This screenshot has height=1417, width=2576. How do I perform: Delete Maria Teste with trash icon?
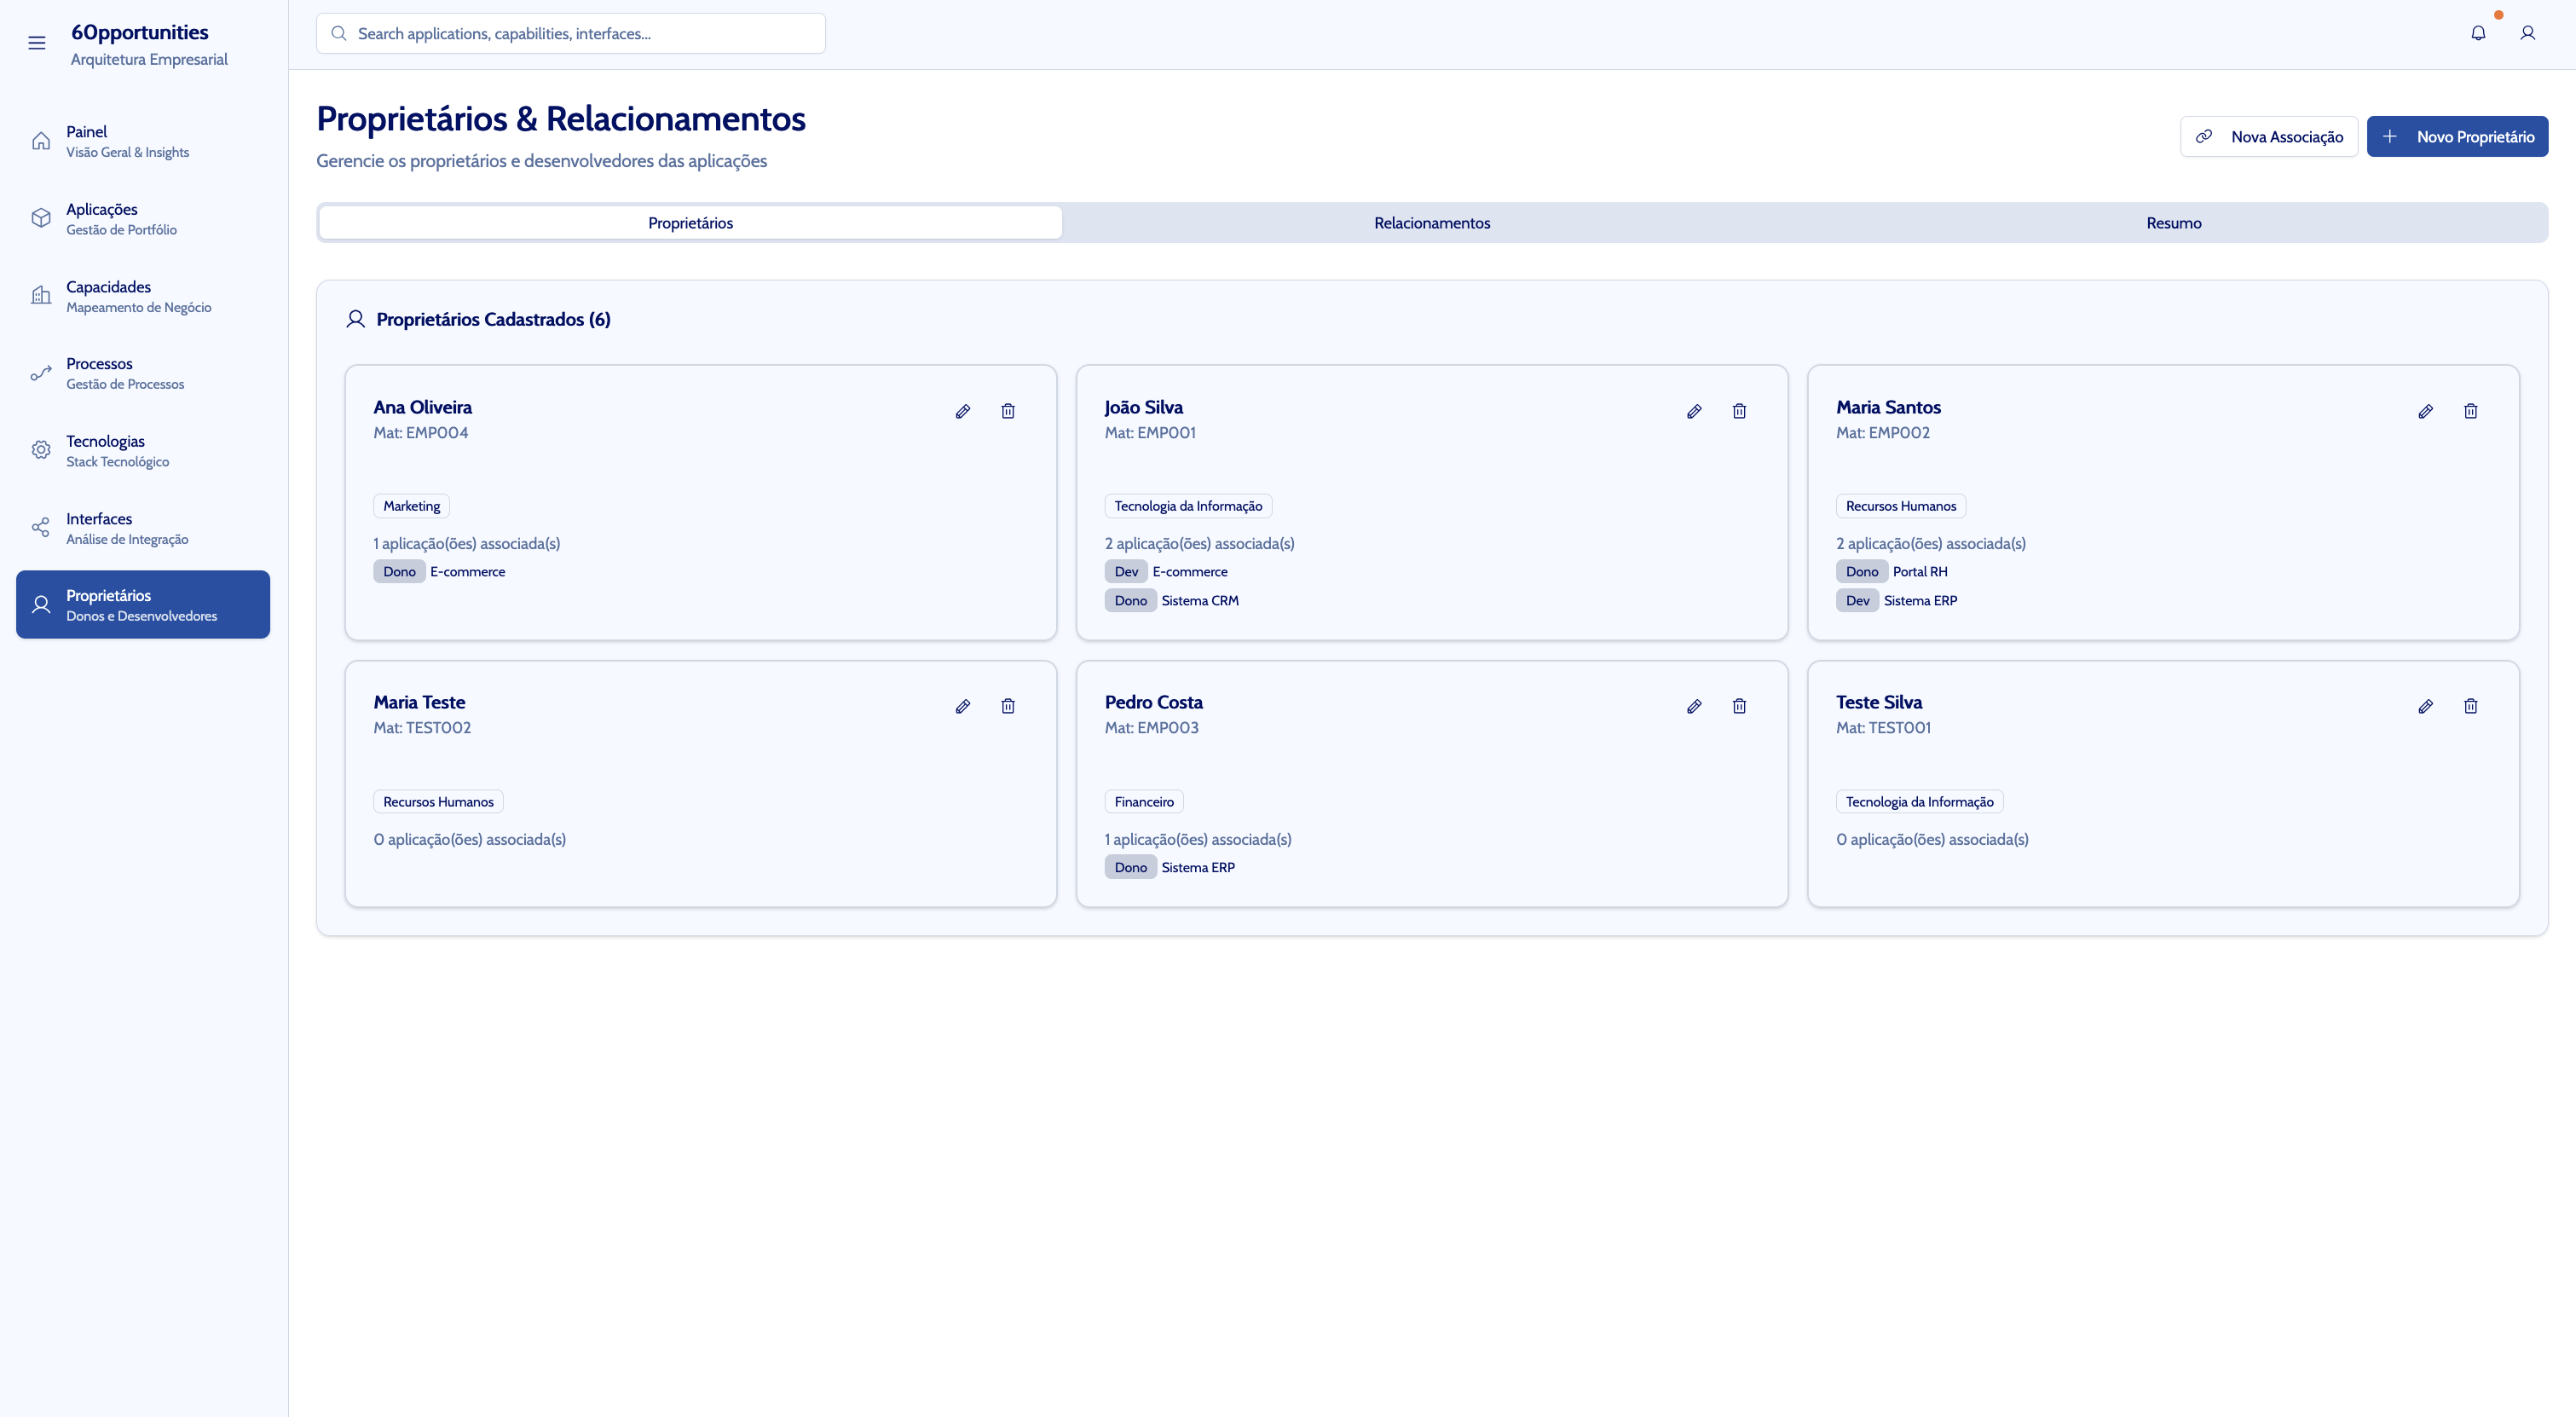click(1008, 706)
